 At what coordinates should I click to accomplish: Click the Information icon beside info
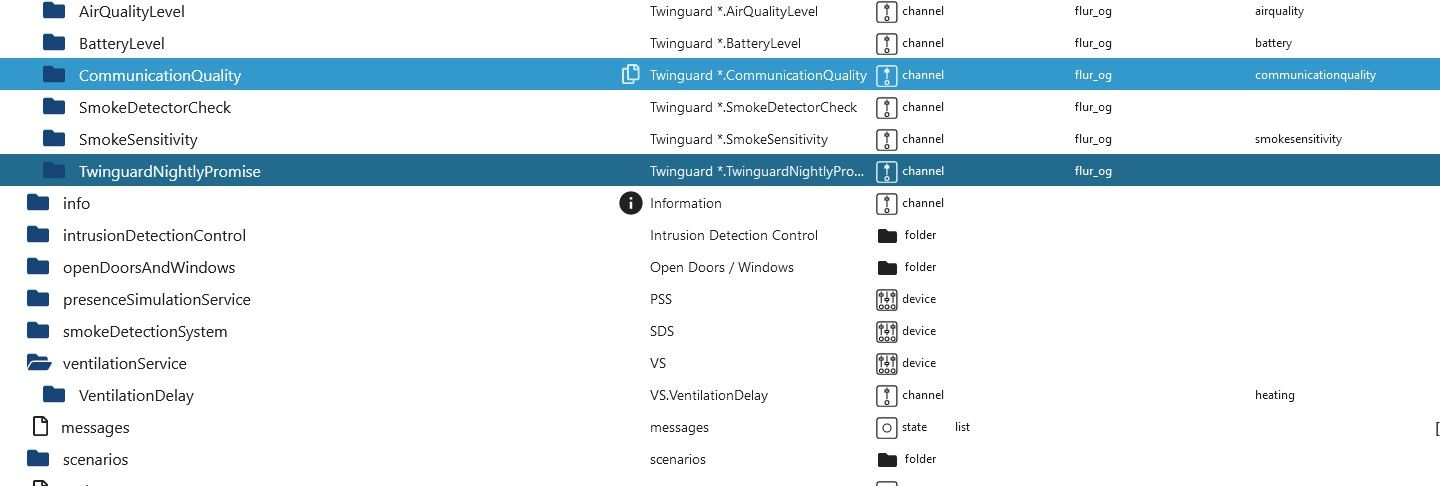[x=630, y=203]
